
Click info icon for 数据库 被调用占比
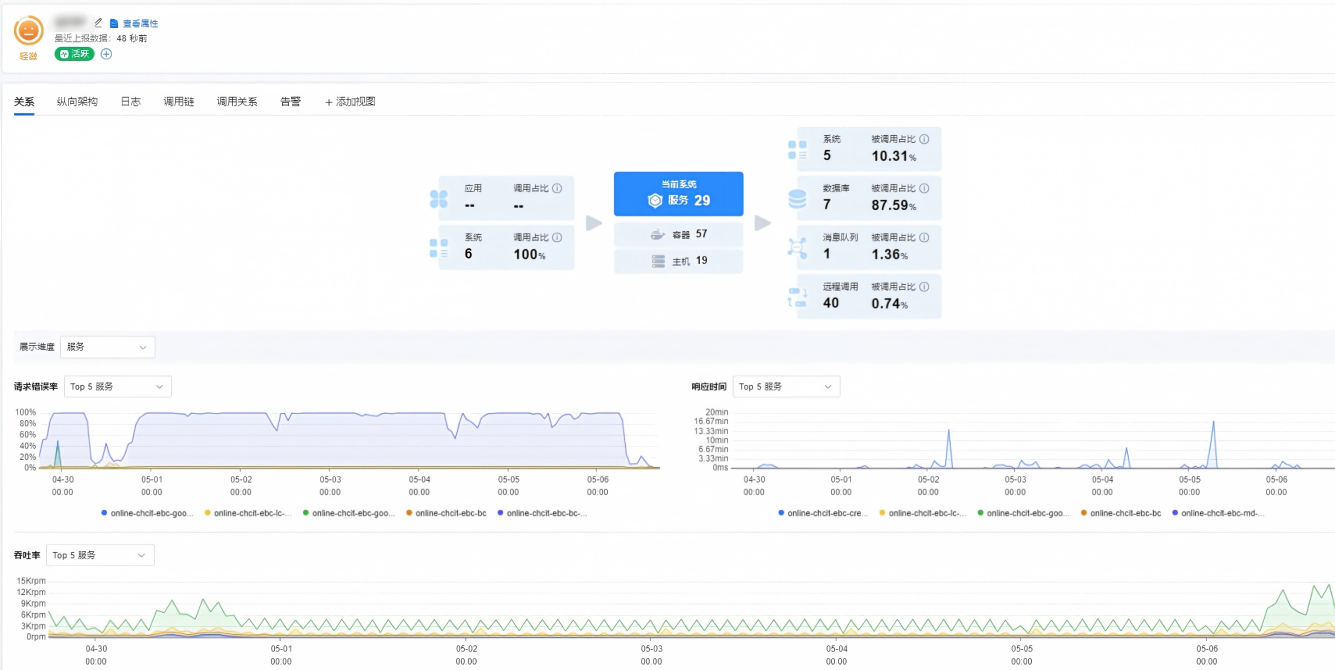point(924,188)
